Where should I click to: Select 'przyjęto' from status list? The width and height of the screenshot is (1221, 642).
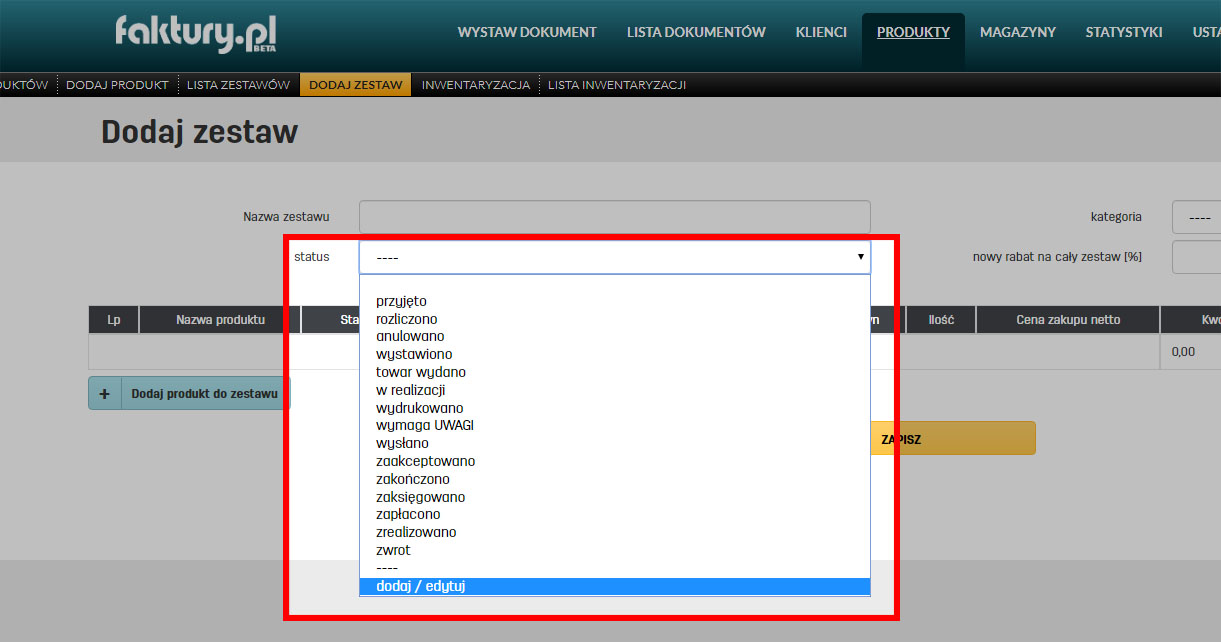pyautogui.click(x=401, y=301)
